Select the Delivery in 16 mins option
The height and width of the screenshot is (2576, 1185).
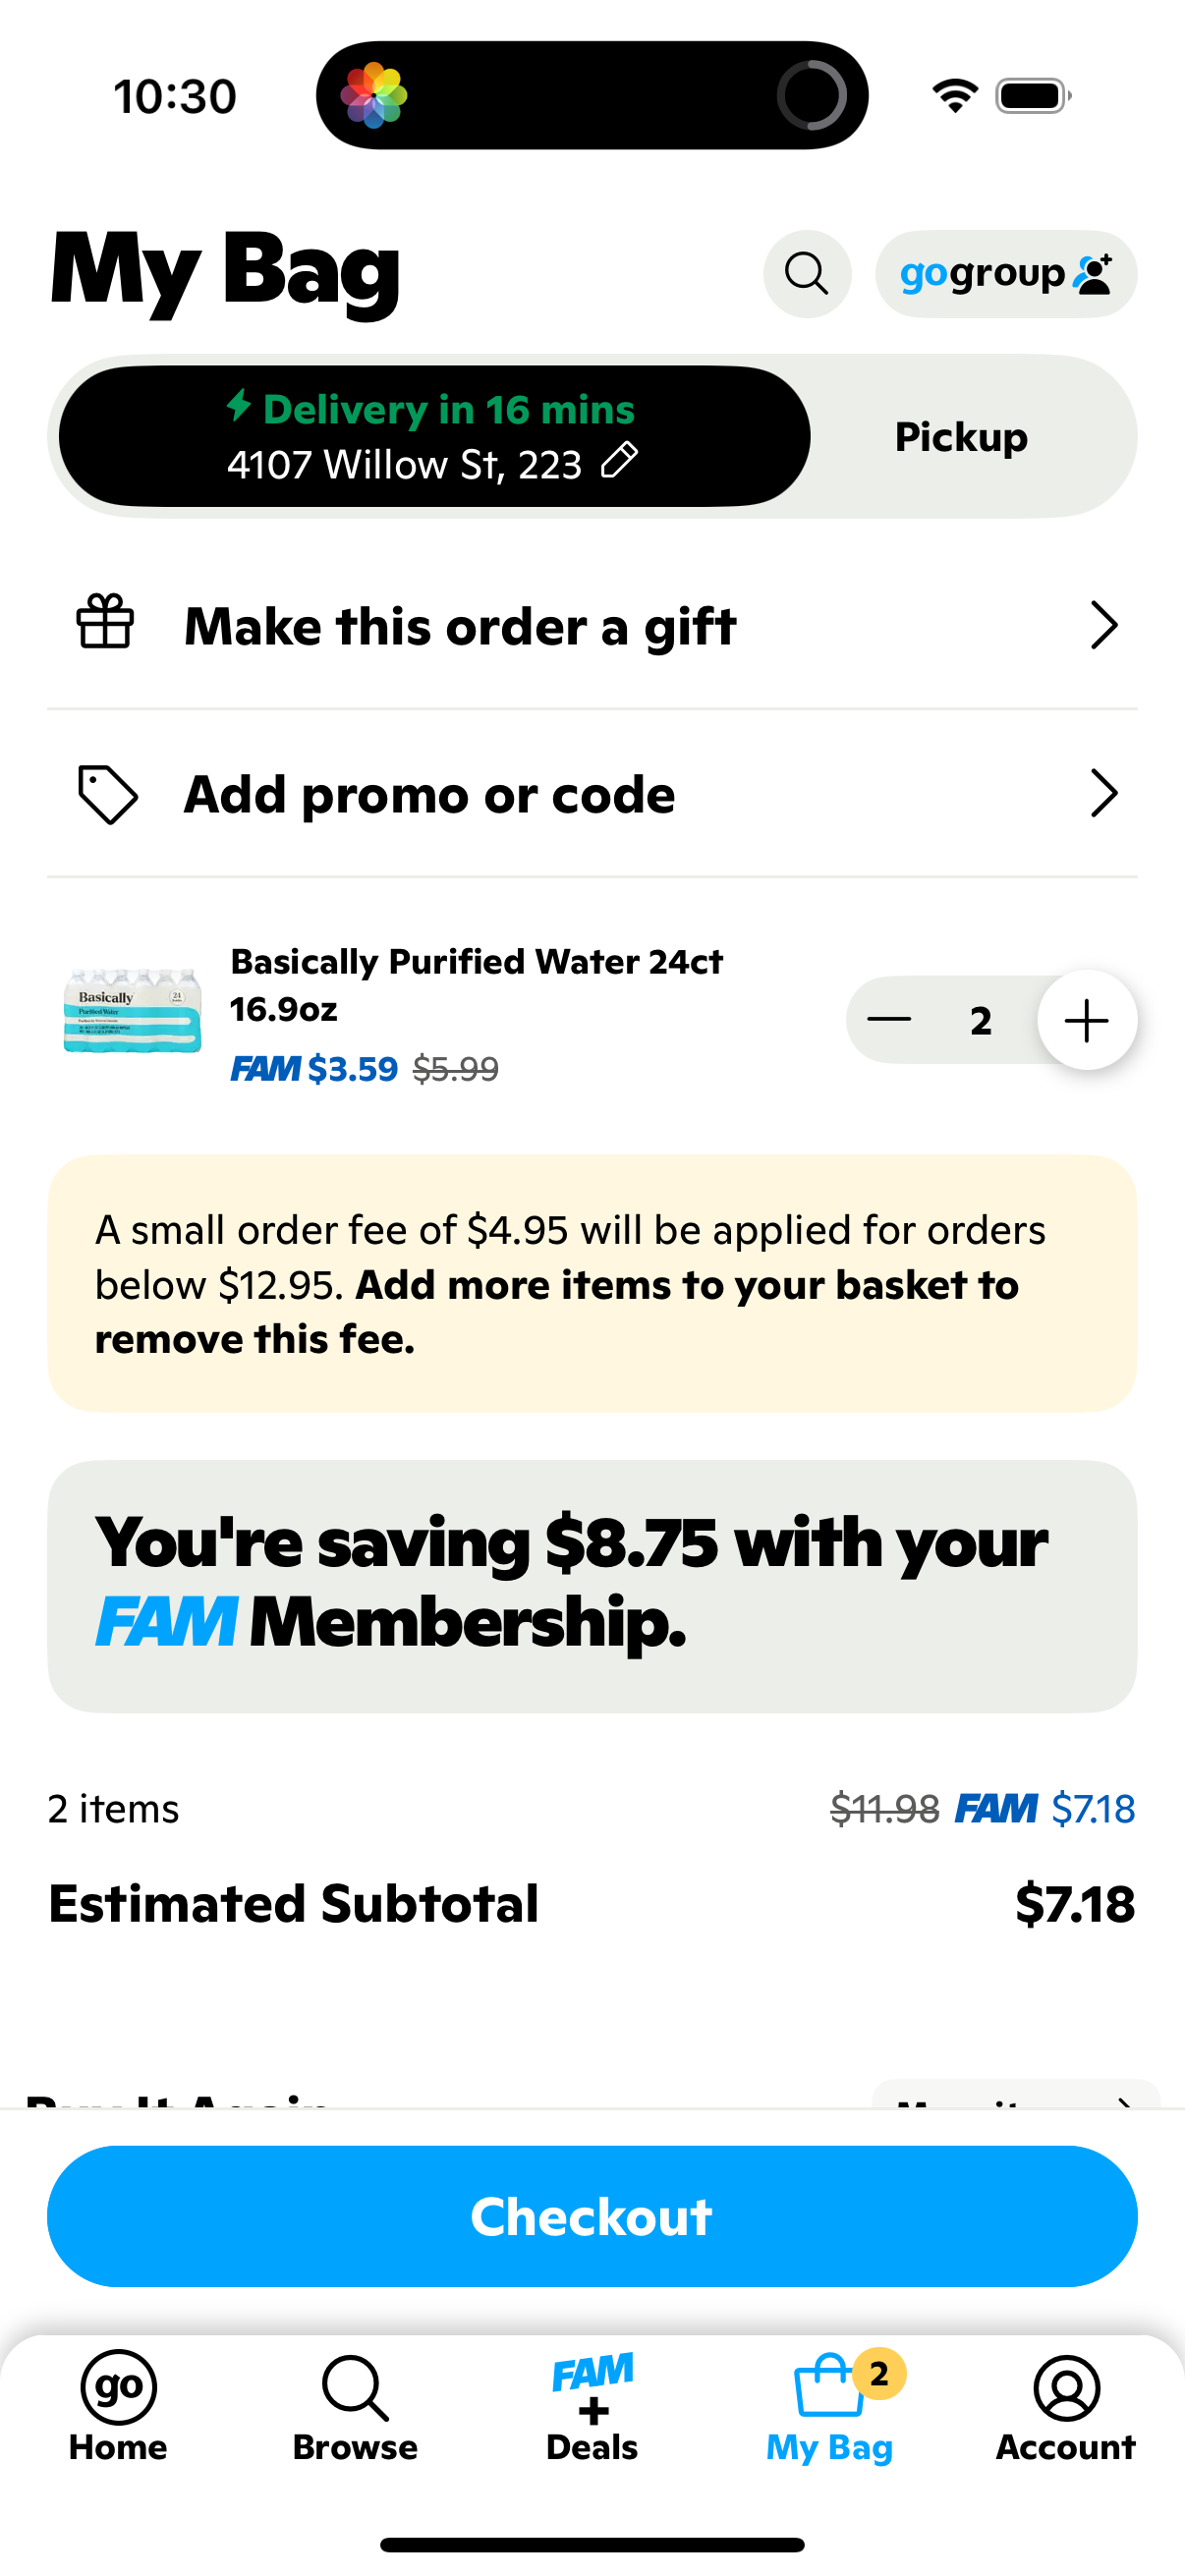tap(435, 436)
